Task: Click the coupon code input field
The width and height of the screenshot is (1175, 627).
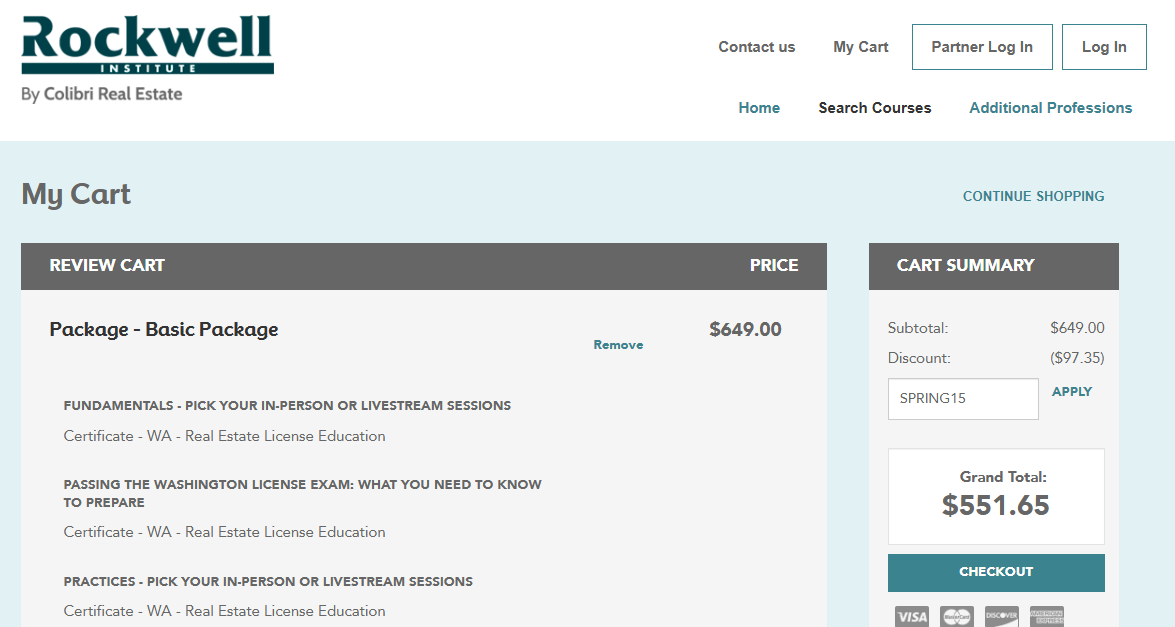Action: coord(962,398)
